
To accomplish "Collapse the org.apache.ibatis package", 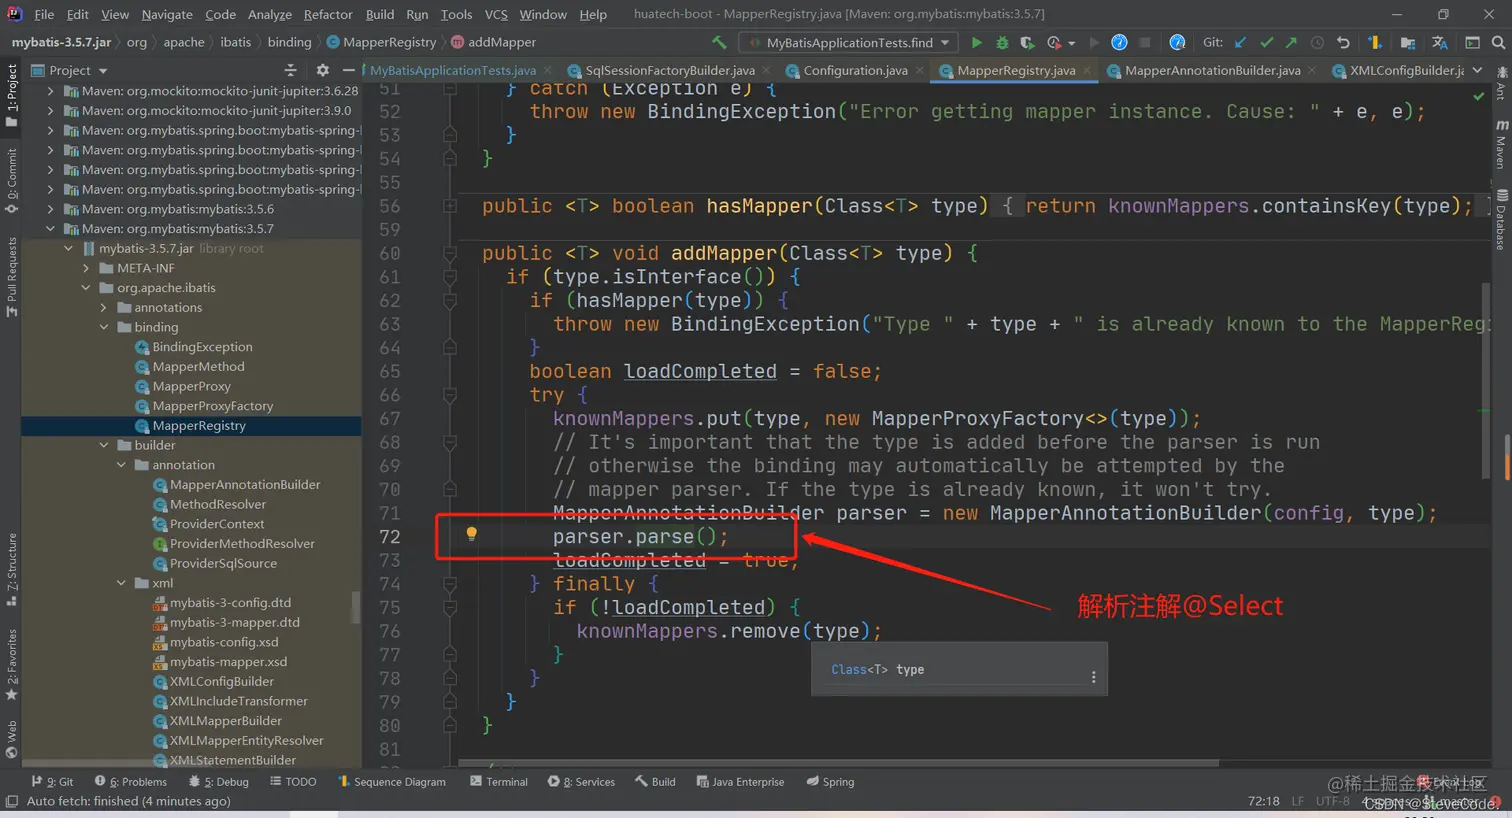I will [x=86, y=288].
